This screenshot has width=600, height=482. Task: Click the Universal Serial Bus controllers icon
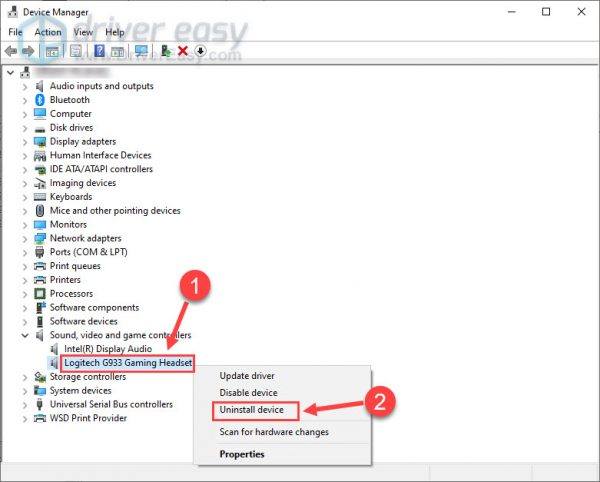point(39,404)
